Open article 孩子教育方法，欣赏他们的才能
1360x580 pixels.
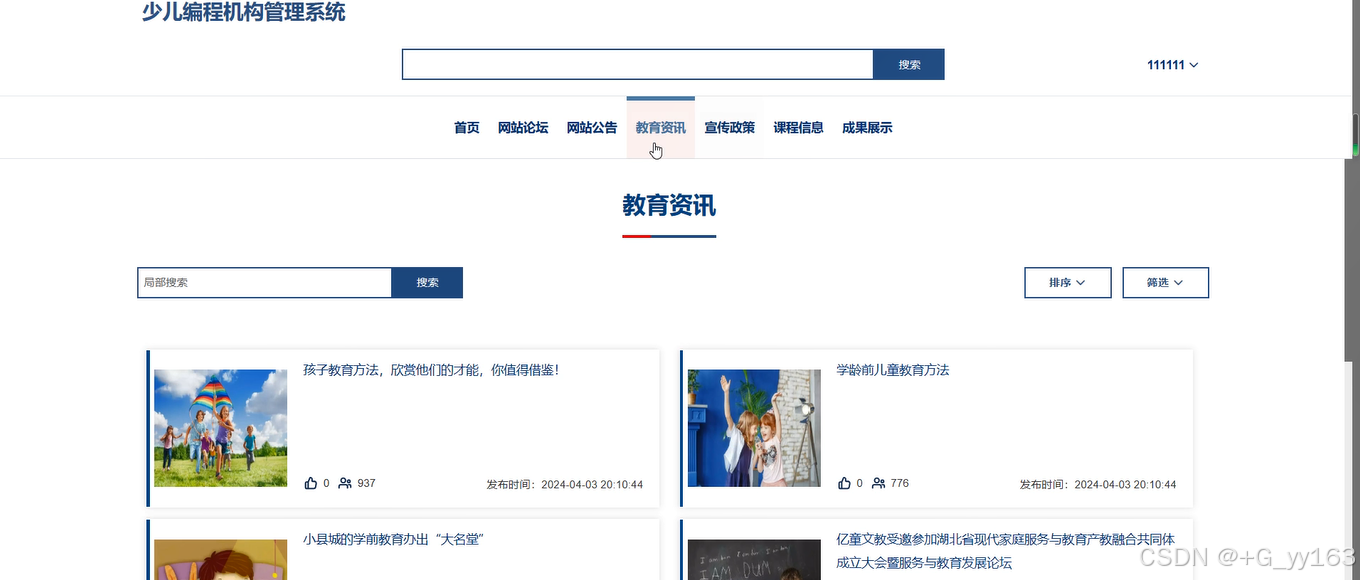pyautogui.click(x=431, y=370)
